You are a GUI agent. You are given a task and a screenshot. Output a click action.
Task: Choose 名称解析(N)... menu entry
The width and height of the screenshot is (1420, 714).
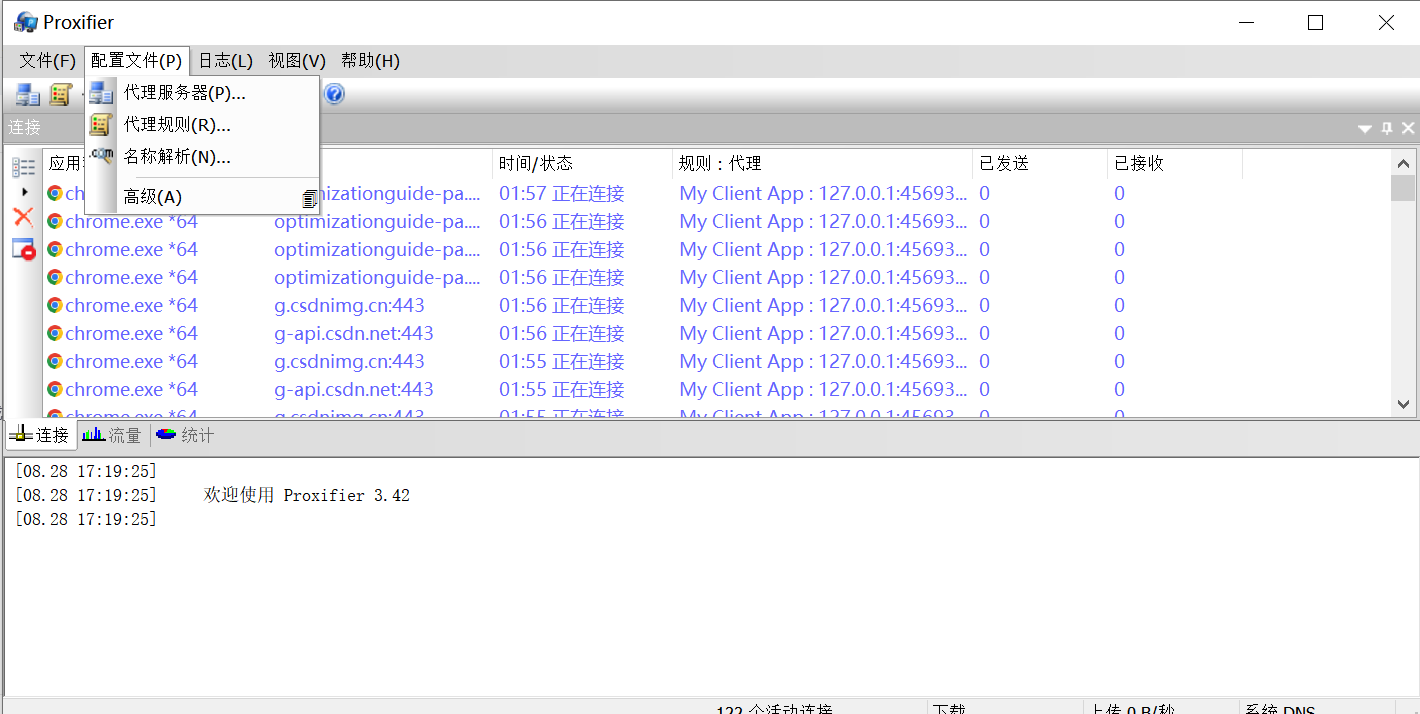[x=202, y=157]
